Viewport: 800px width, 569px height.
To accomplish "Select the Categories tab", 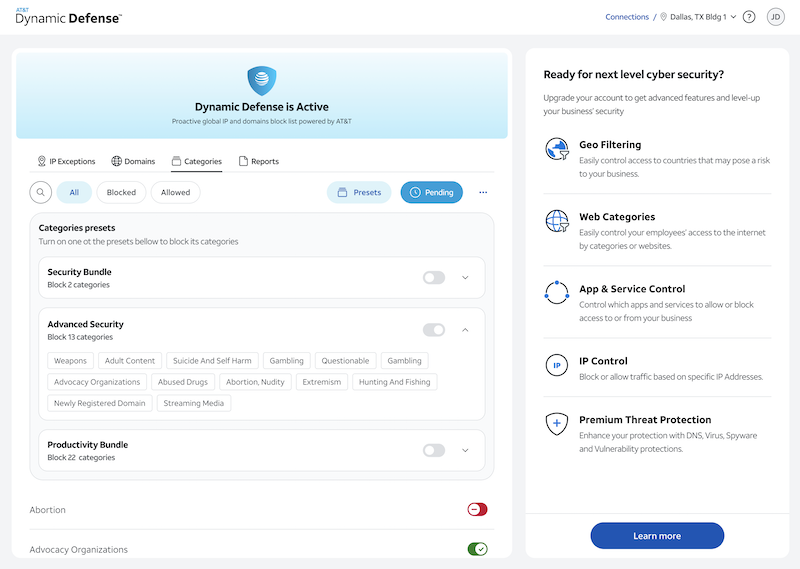I will tap(196, 161).
